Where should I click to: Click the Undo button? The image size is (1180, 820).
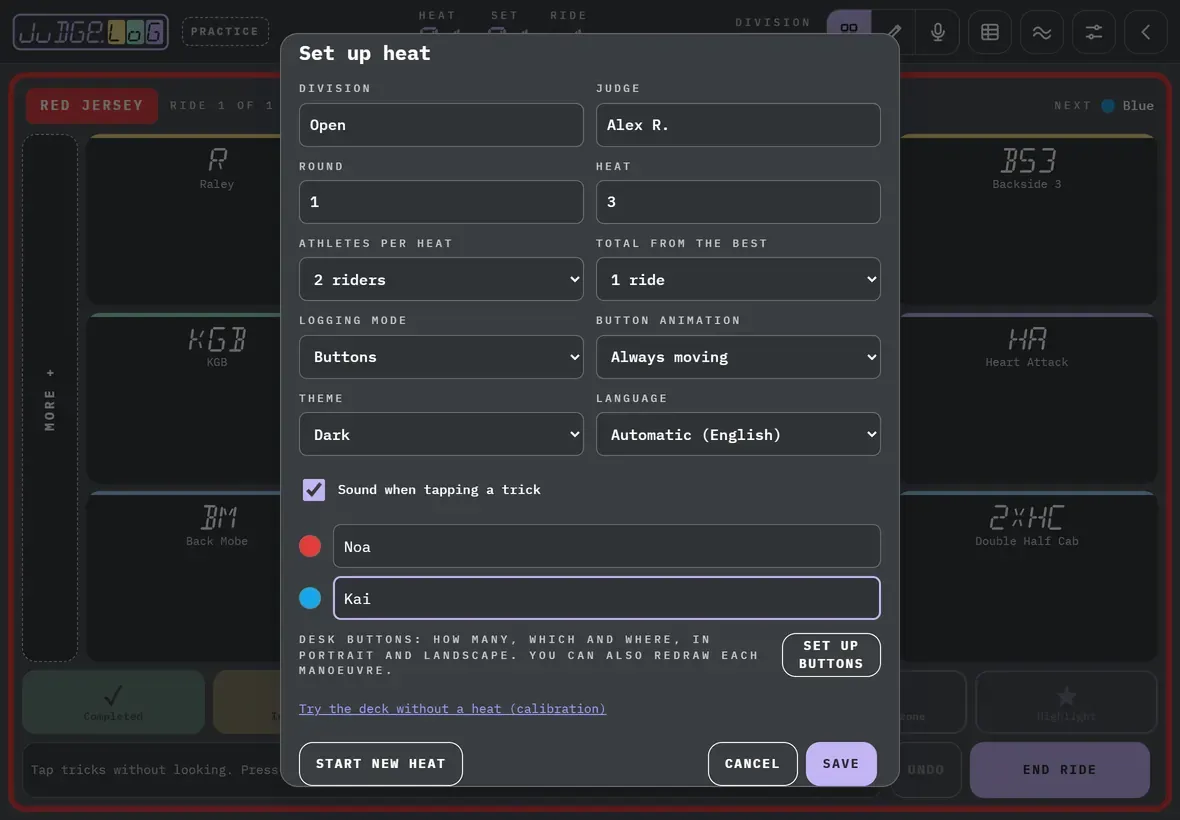pyautogui.click(x=926, y=770)
